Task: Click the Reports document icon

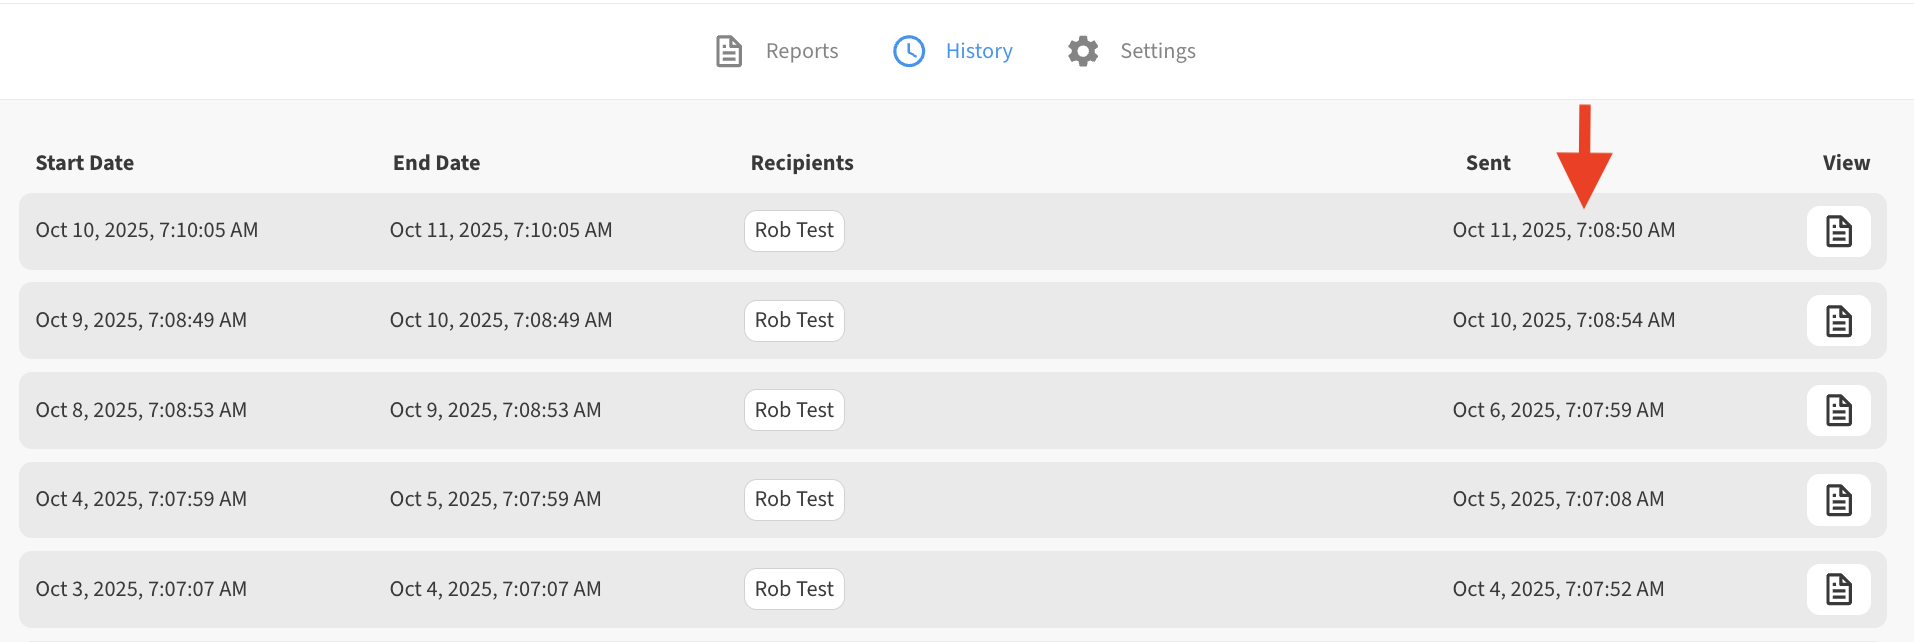Action: [729, 51]
